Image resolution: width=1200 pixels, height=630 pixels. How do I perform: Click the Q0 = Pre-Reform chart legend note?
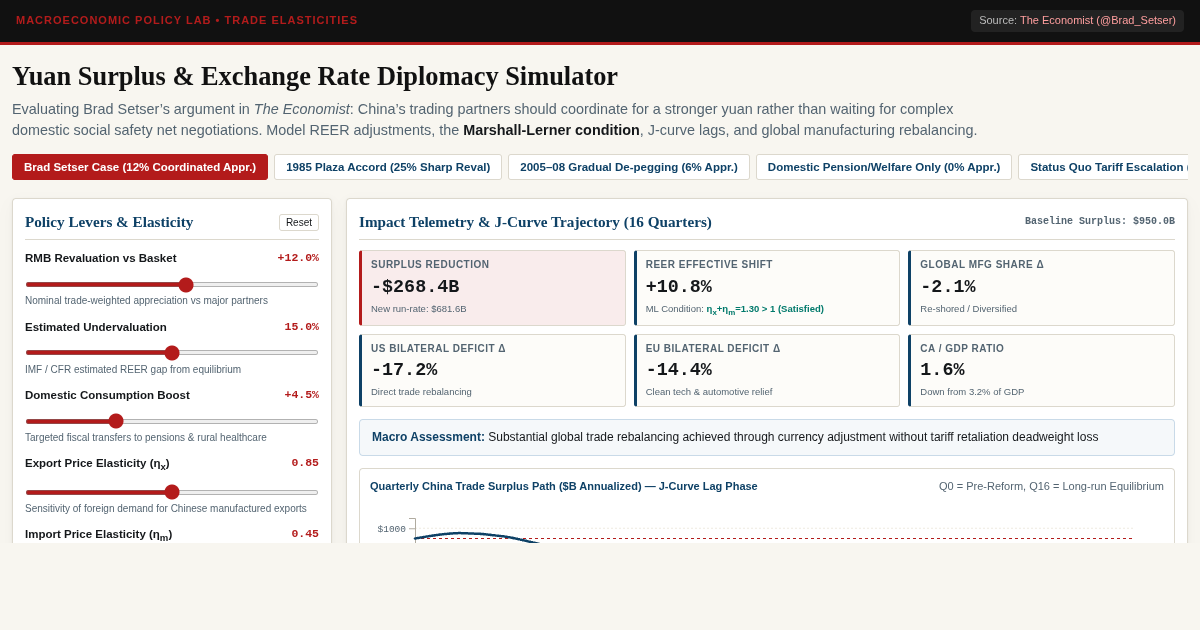pyautogui.click(x=1051, y=486)
